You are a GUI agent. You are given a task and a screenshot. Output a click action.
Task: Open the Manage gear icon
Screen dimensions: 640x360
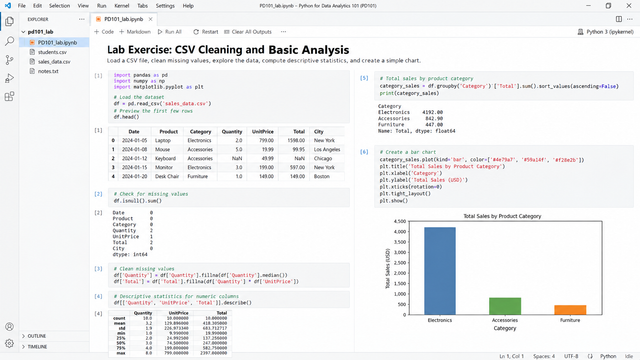pyautogui.click(x=9, y=344)
